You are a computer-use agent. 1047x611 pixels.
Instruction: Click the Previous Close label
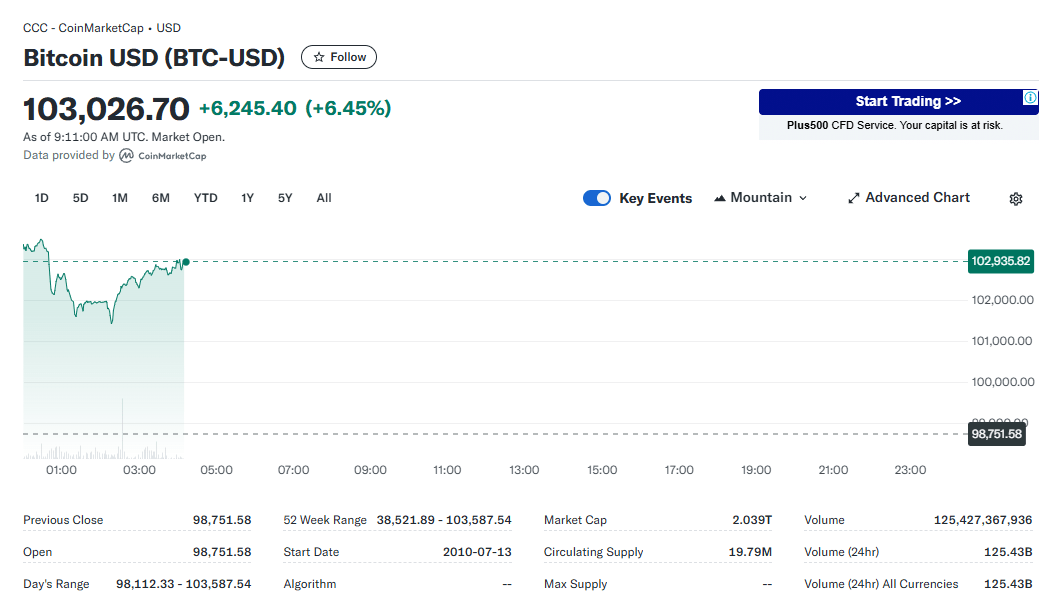[63, 520]
